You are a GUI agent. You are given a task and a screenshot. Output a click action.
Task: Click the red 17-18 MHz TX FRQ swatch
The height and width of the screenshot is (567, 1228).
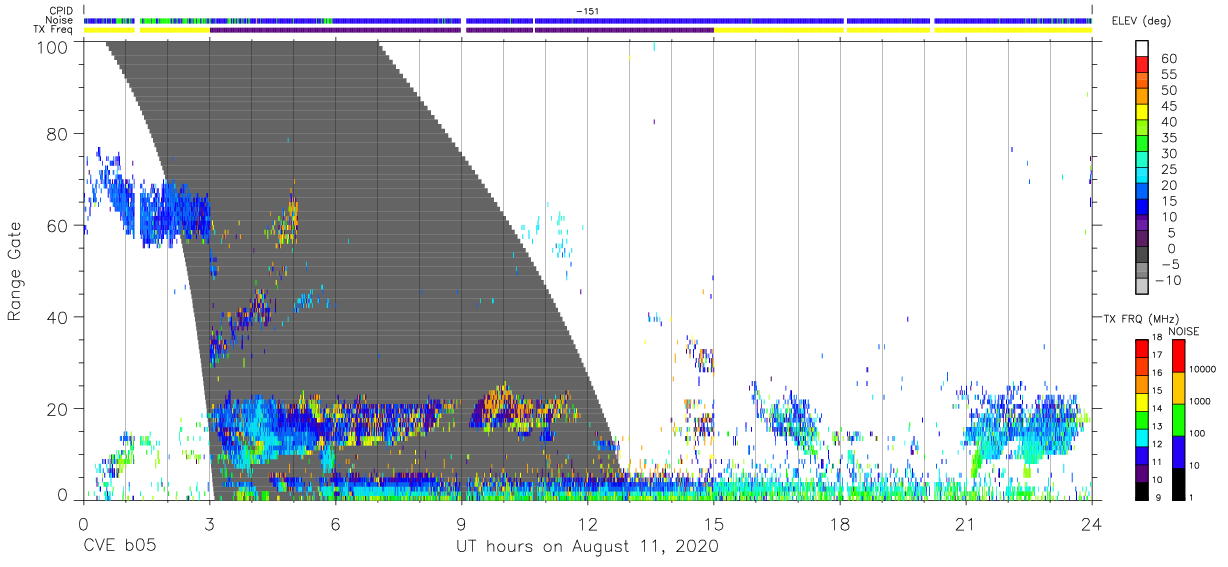[x=1142, y=349]
